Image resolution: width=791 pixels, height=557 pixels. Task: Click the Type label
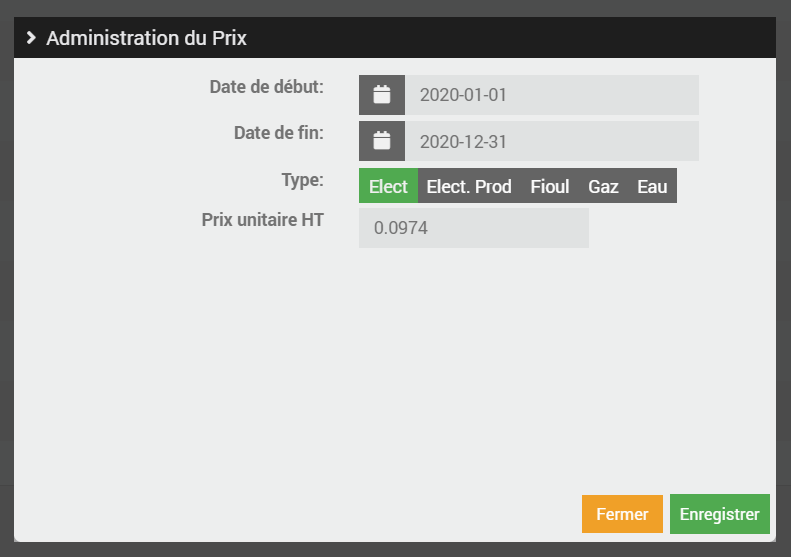(302, 180)
